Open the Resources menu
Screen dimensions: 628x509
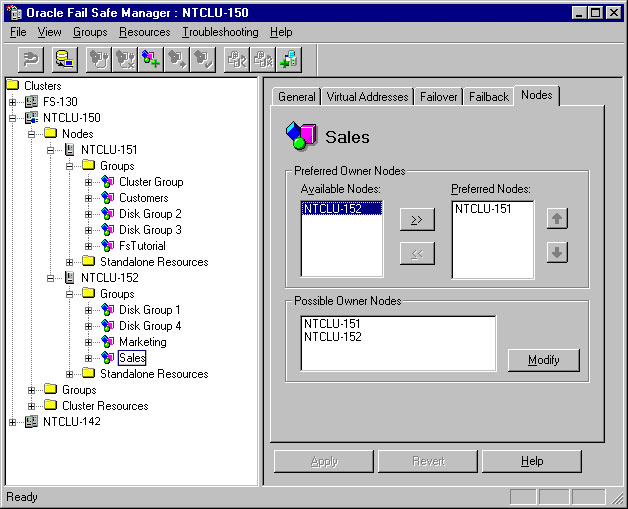145,32
